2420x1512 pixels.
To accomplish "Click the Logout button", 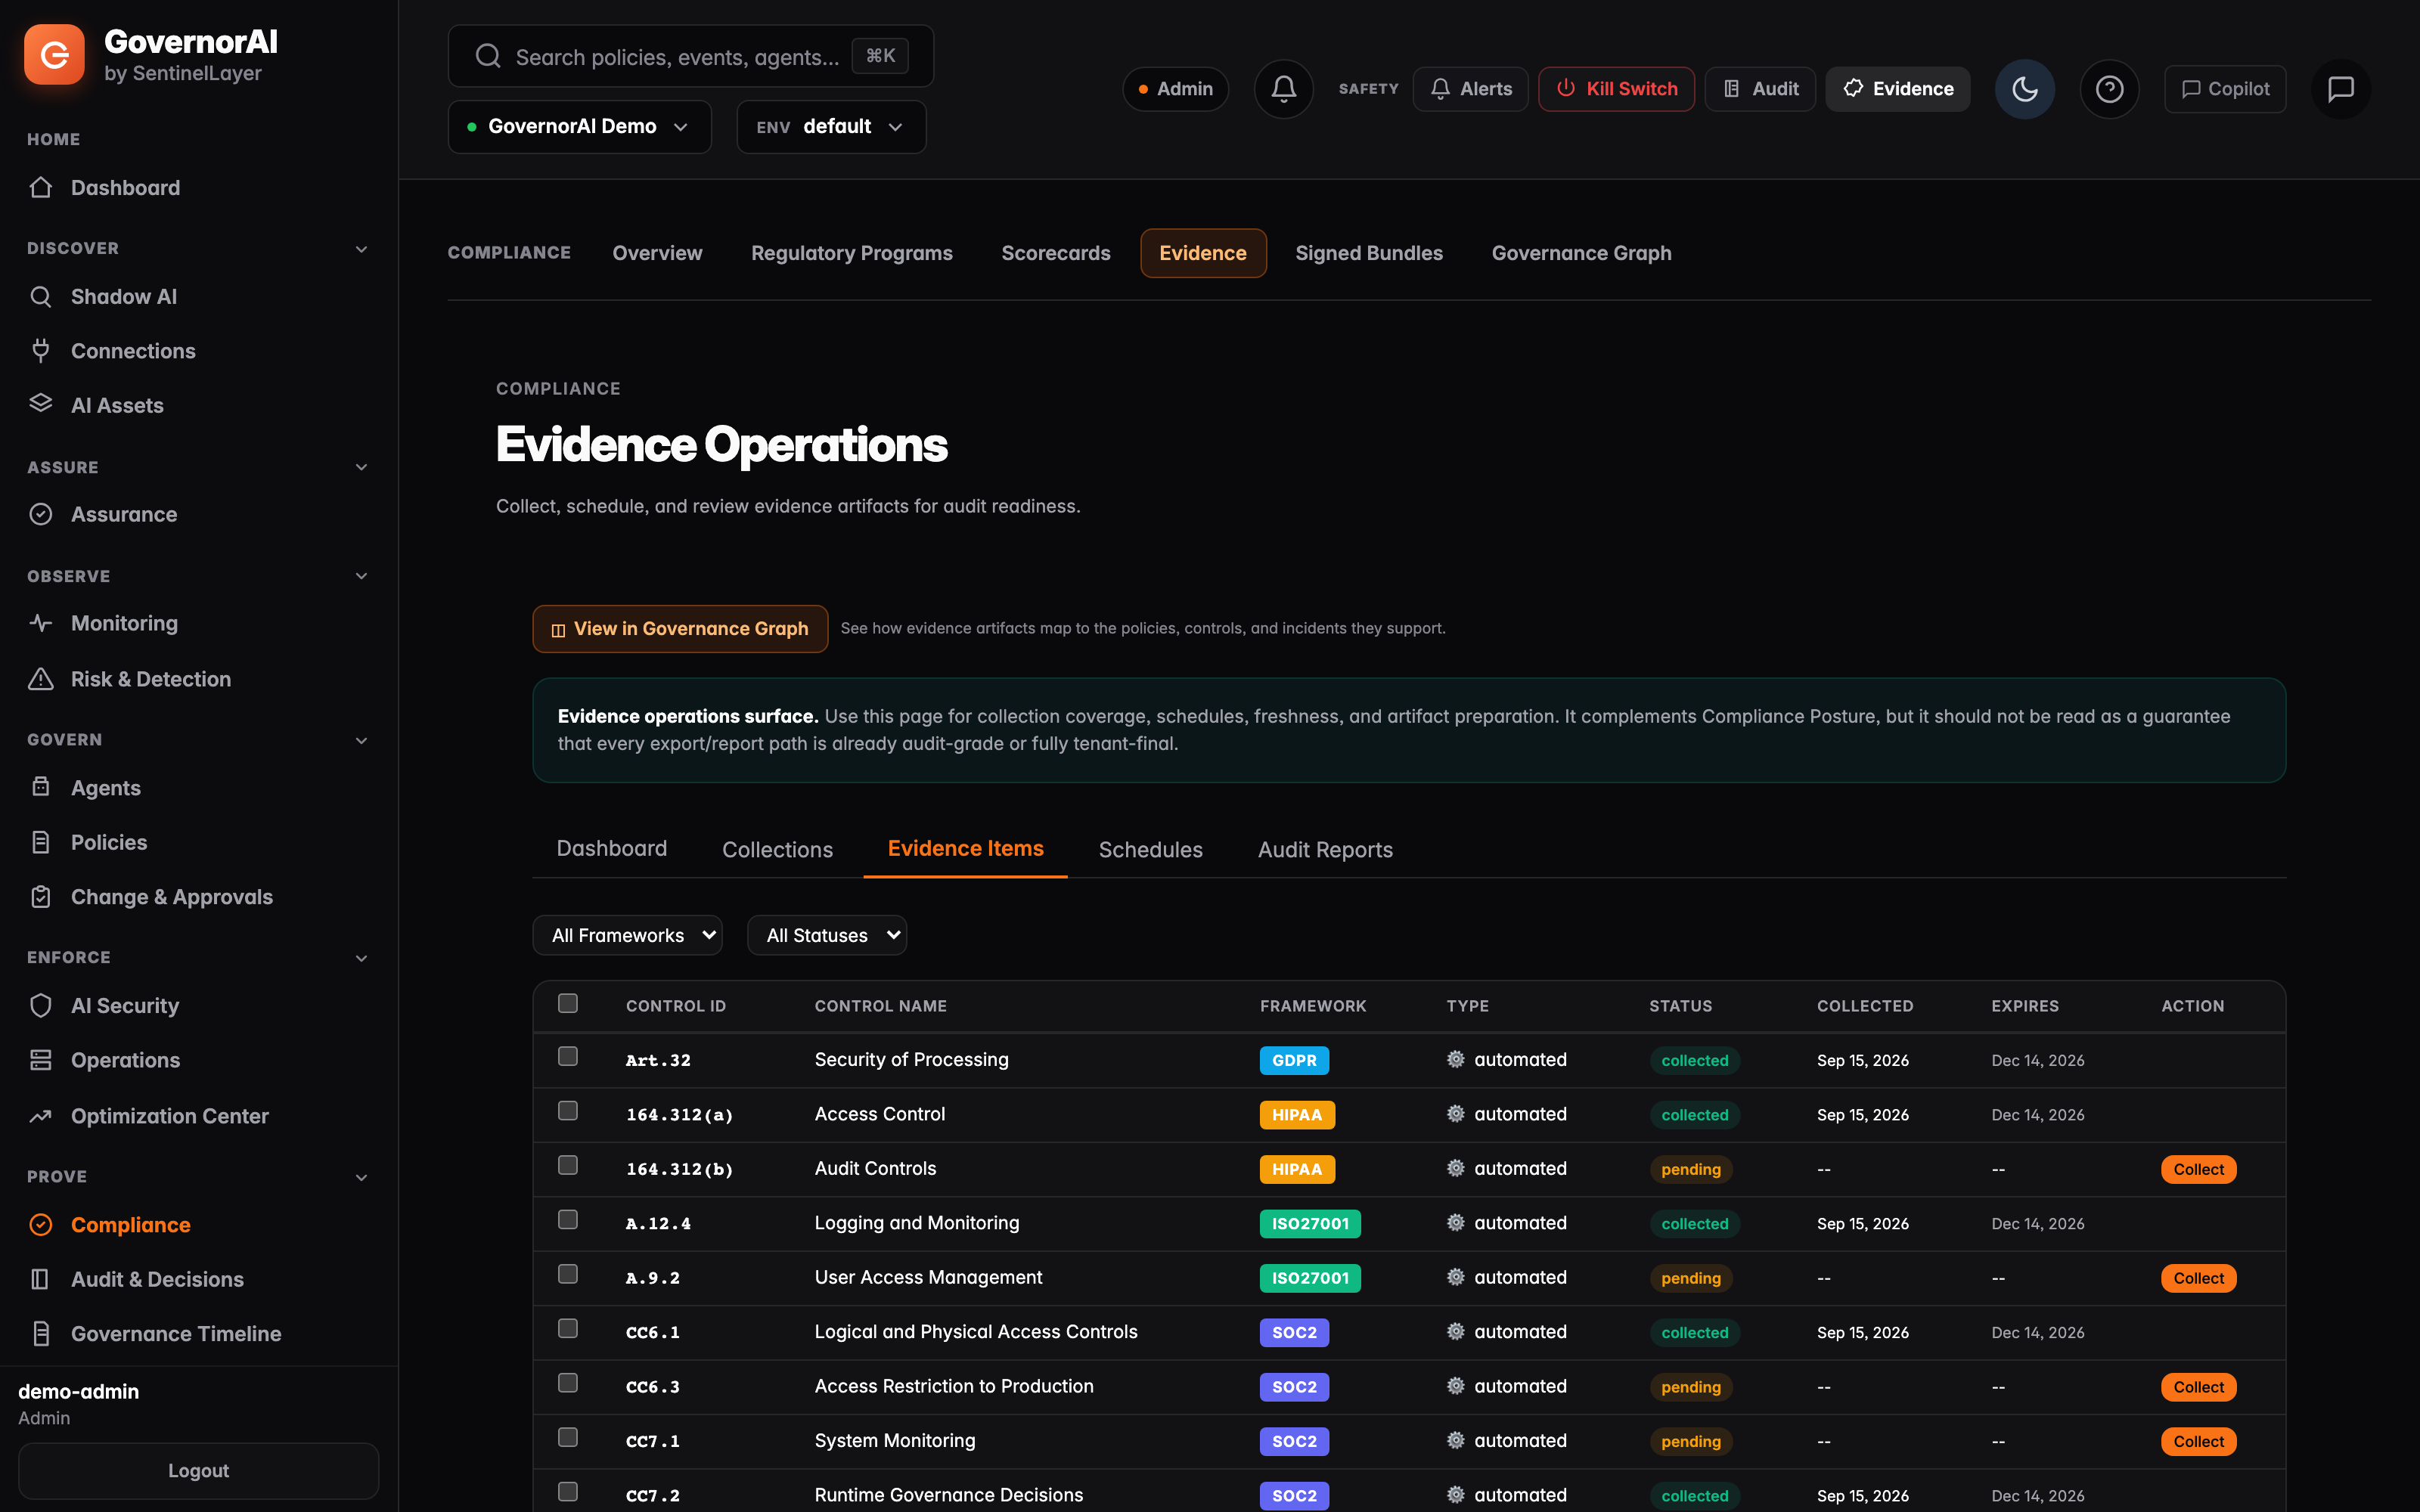I will pyautogui.click(x=198, y=1470).
